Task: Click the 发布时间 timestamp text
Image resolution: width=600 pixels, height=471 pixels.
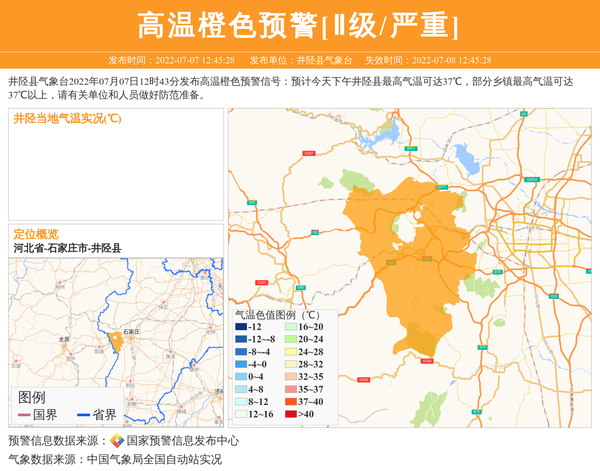Action: 171,60
